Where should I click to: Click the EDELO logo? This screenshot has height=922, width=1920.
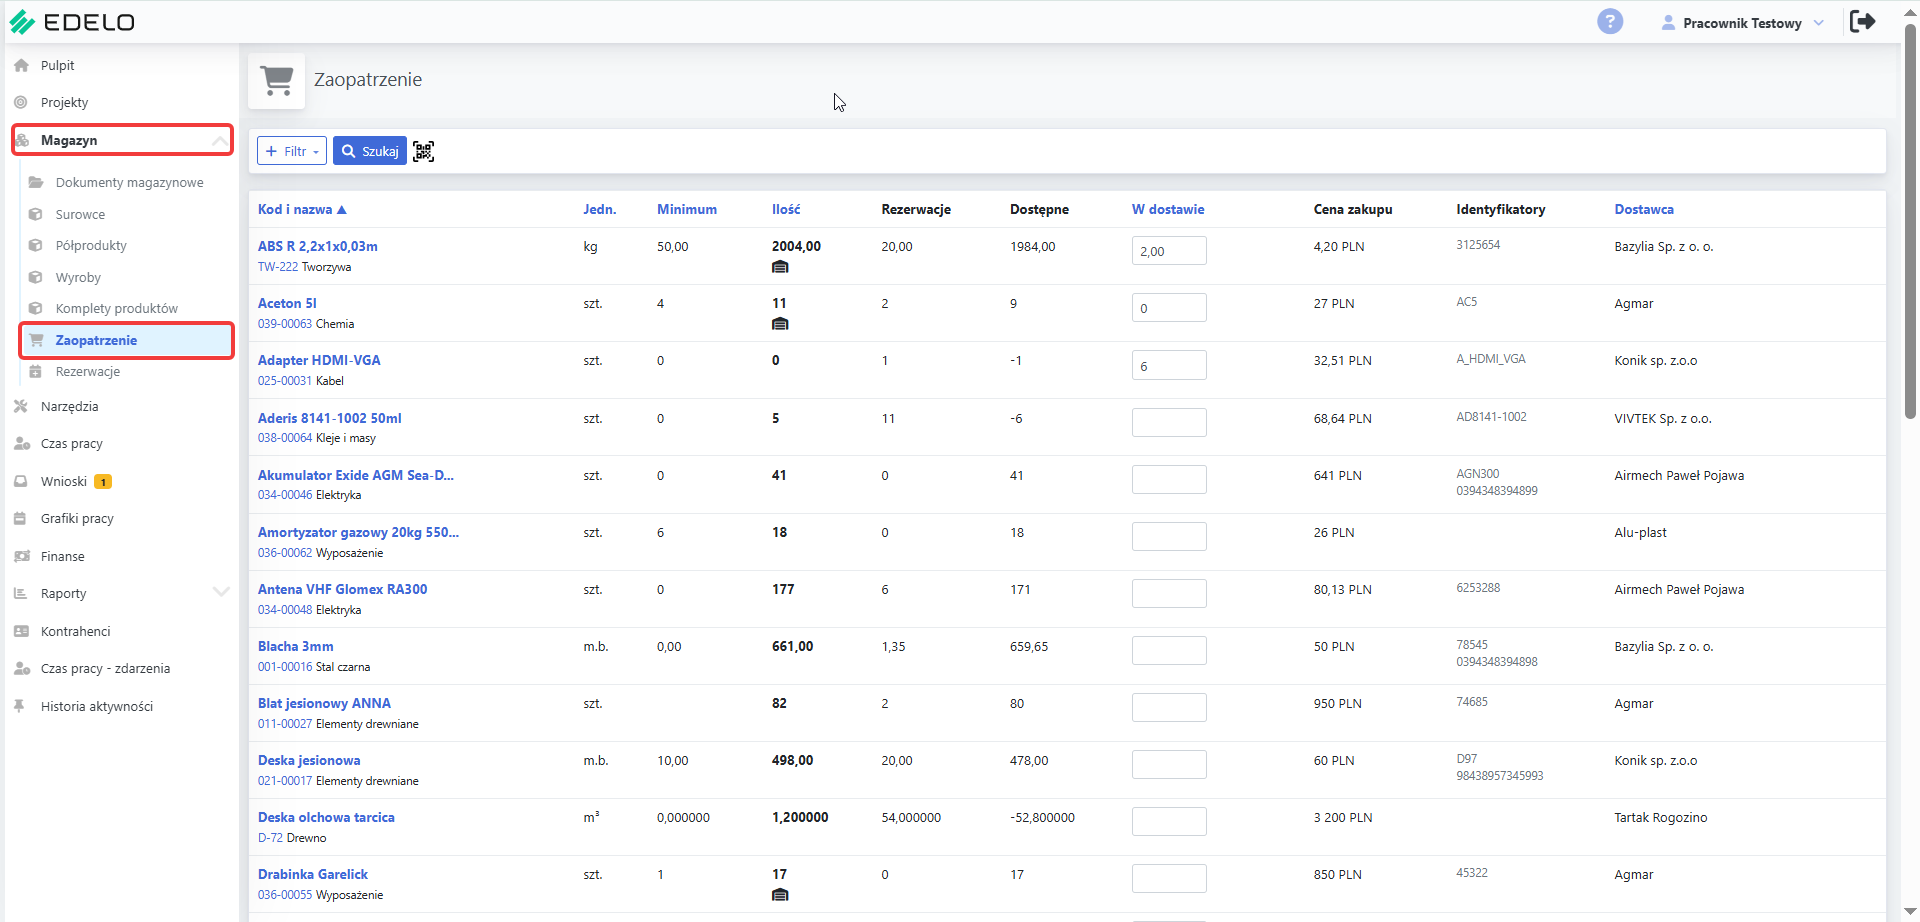[72, 22]
